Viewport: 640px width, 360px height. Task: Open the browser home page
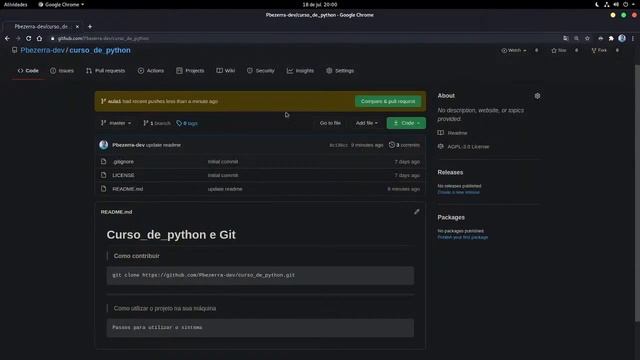pos(39,38)
